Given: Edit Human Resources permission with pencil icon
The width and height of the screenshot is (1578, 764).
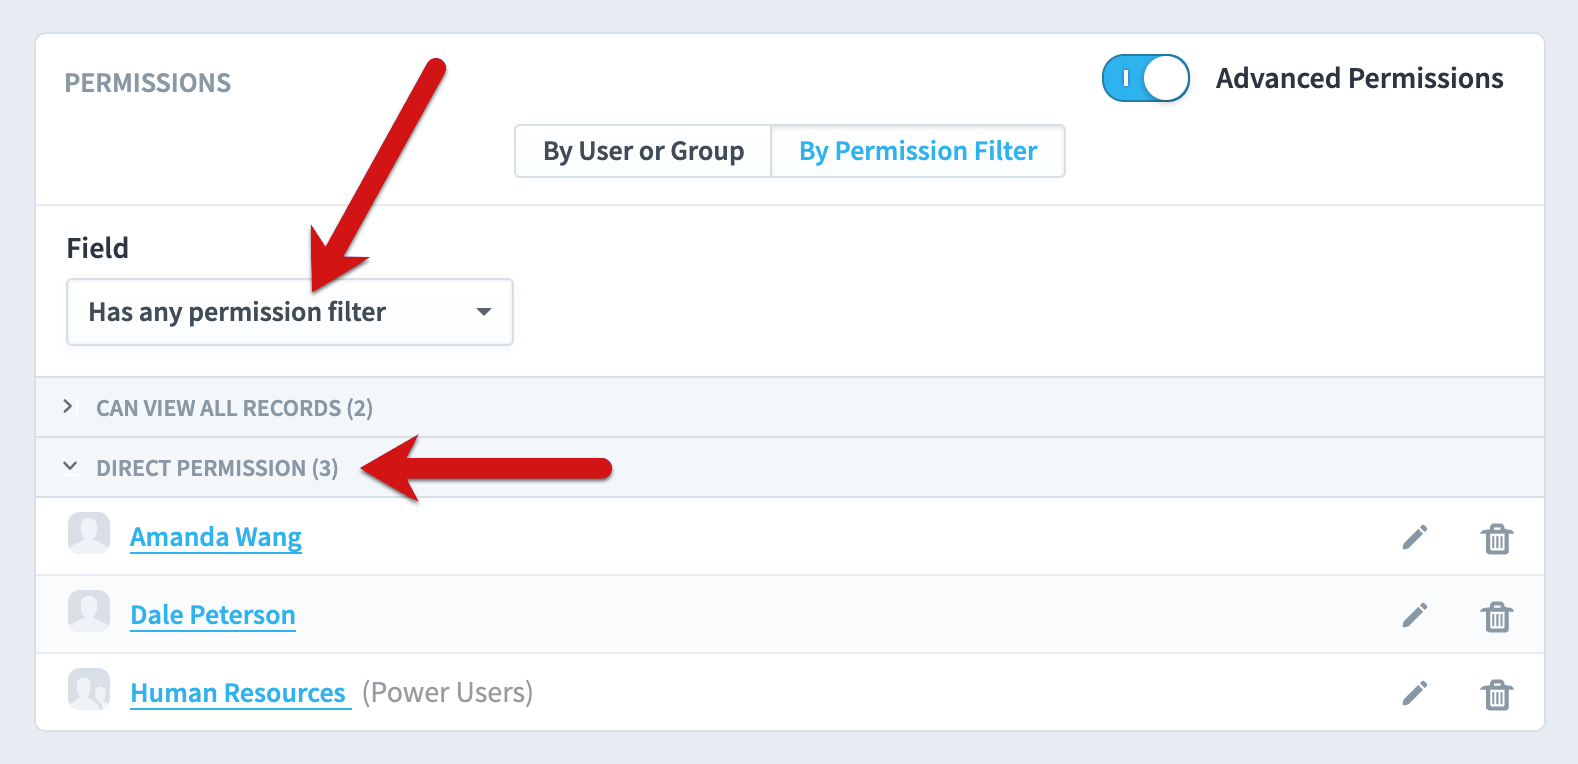Looking at the screenshot, I should point(1415,693).
